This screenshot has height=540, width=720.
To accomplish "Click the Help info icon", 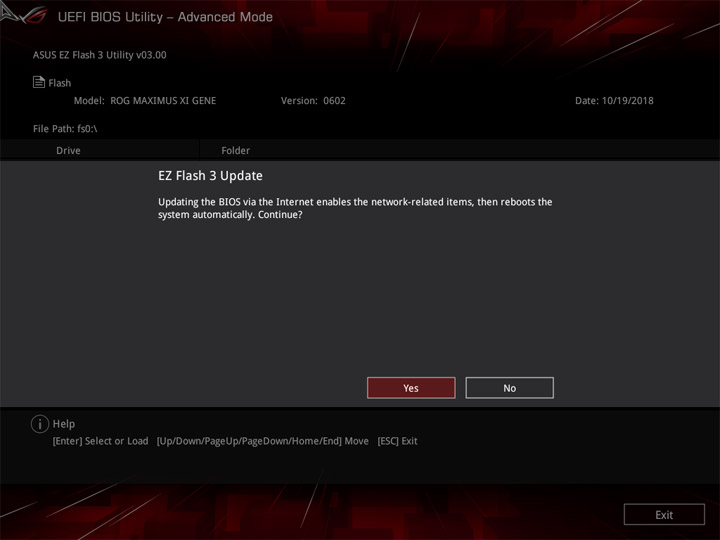I will pos(40,424).
